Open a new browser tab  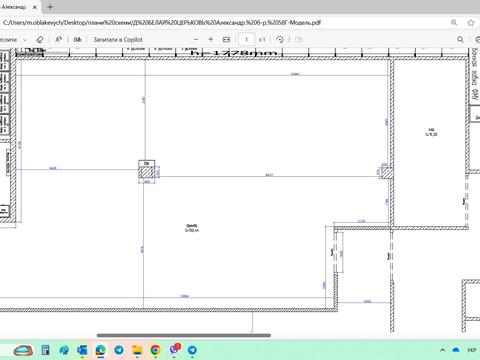coord(50,7)
